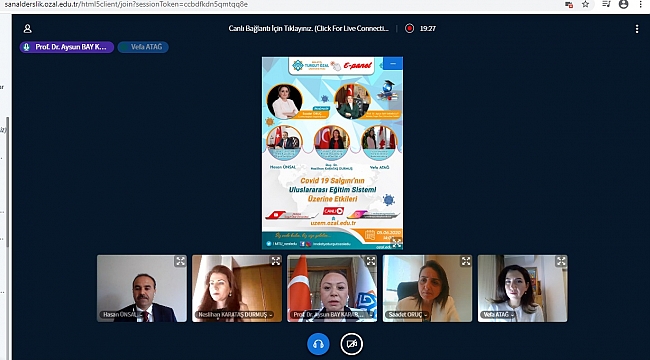Click the Vefa ATAĞ talking indicator
The width and height of the screenshot is (650, 360).
pyautogui.click(x=143, y=47)
